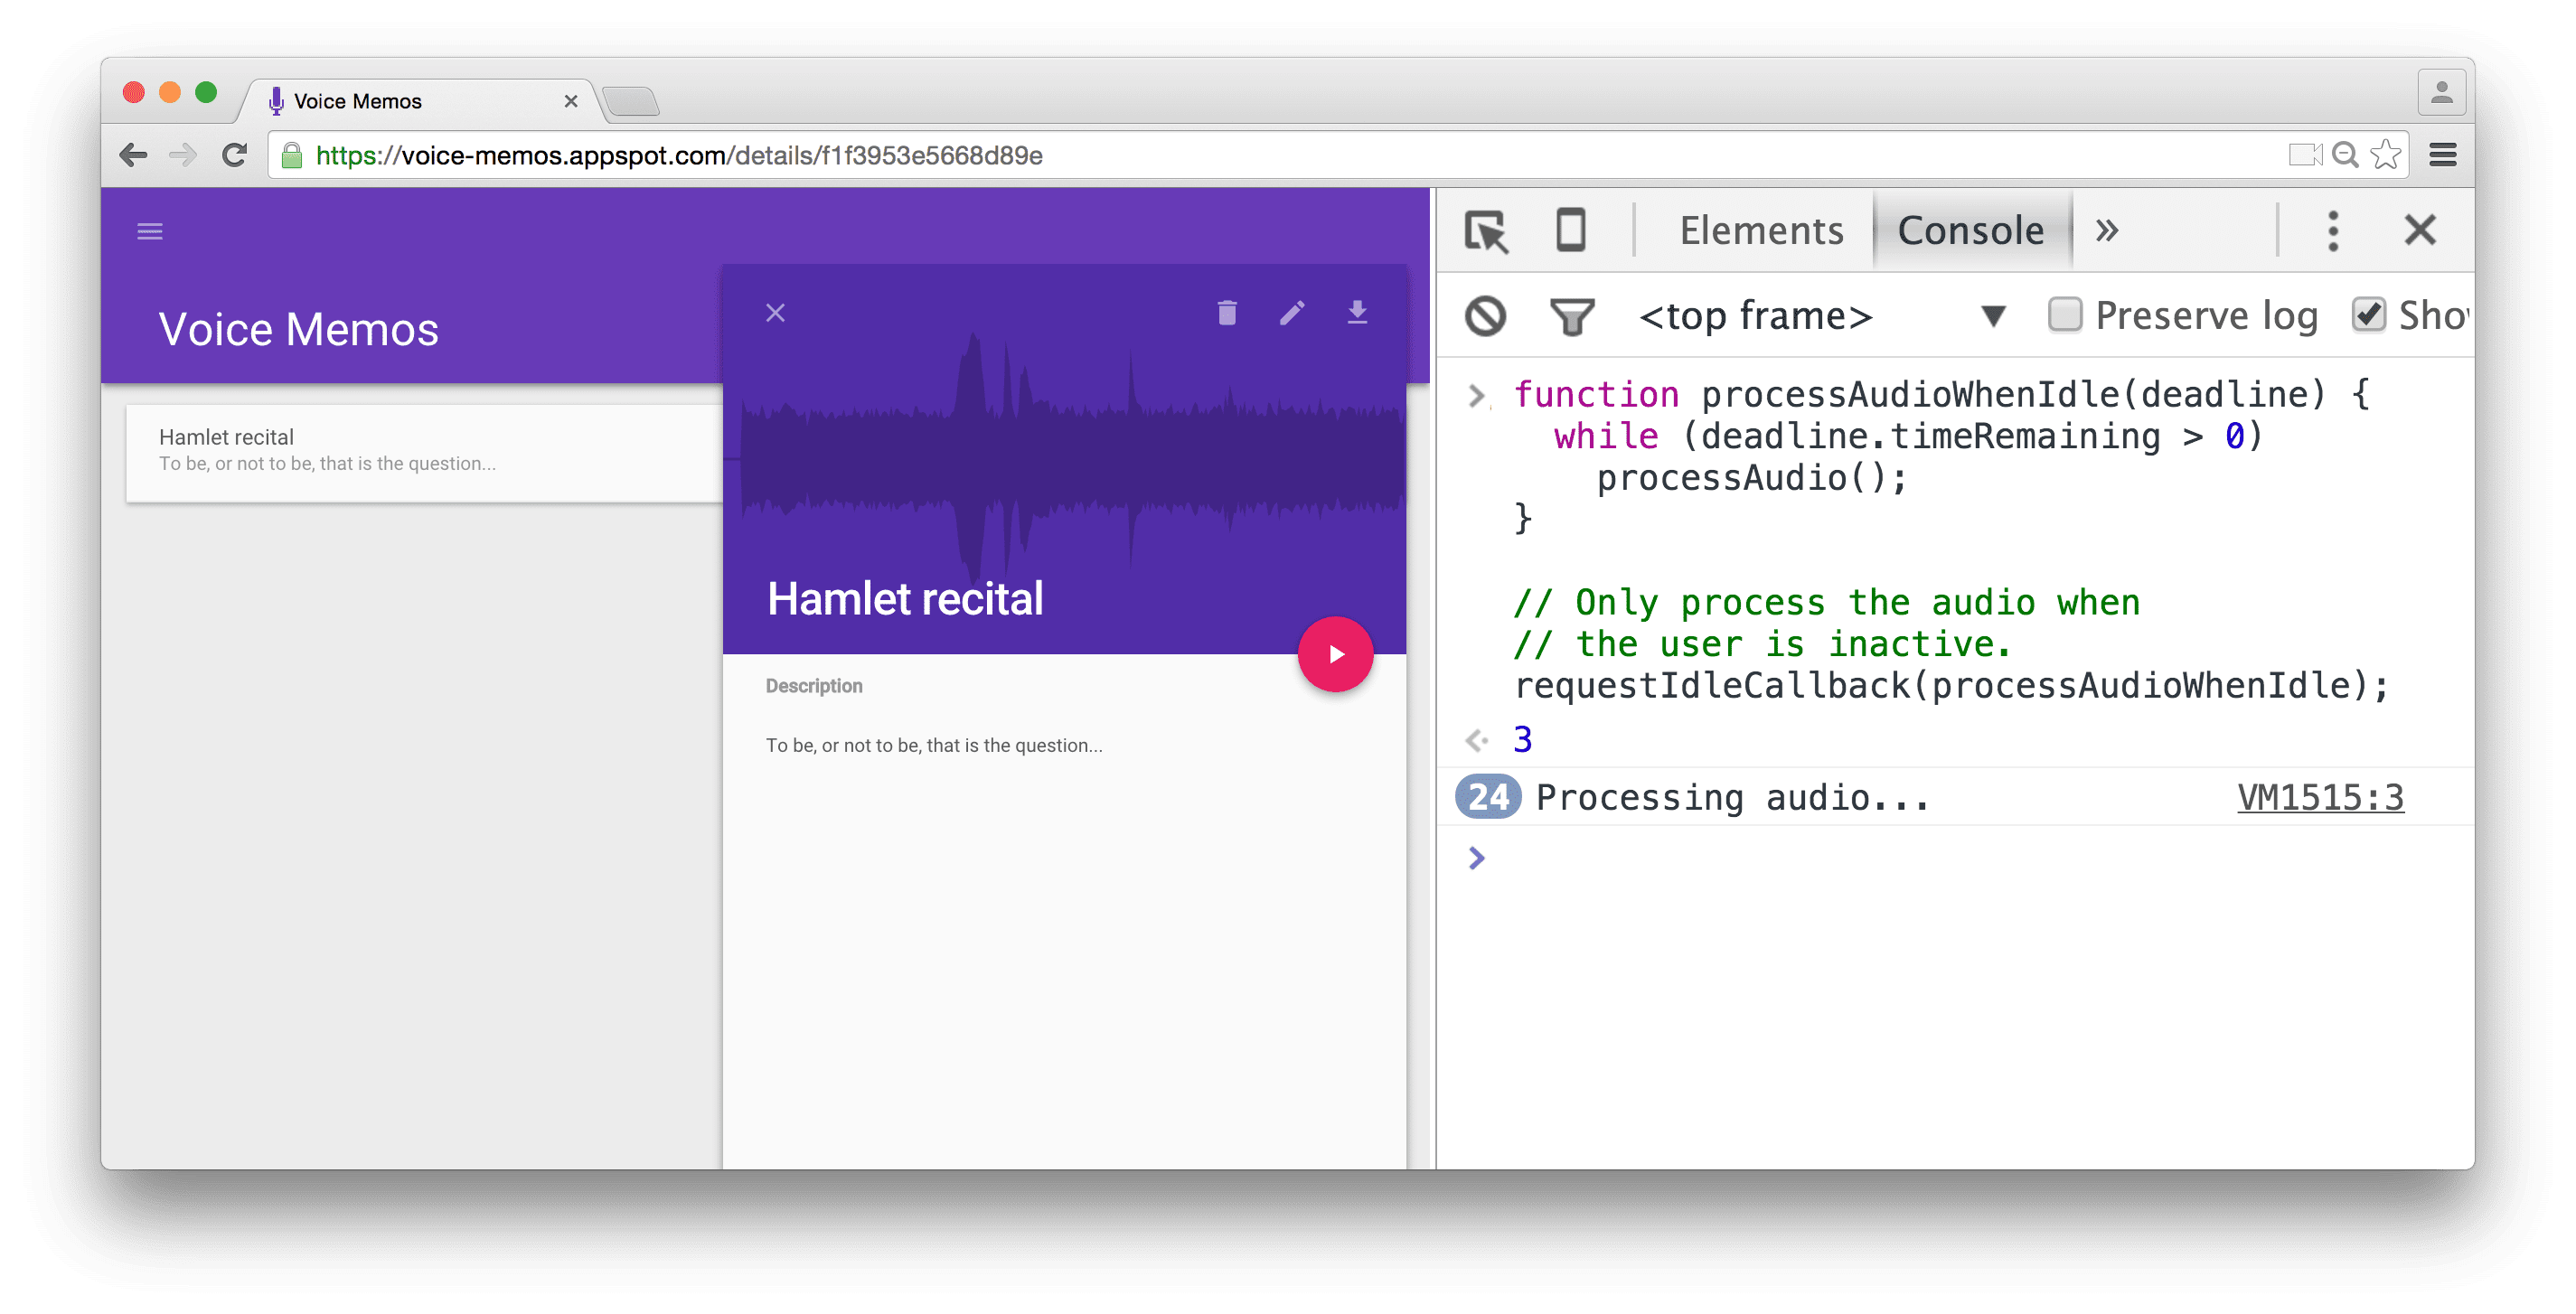Click the hamburger menu icon in Voice Memos
Image resolution: width=2576 pixels, height=1314 pixels.
click(x=149, y=231)
